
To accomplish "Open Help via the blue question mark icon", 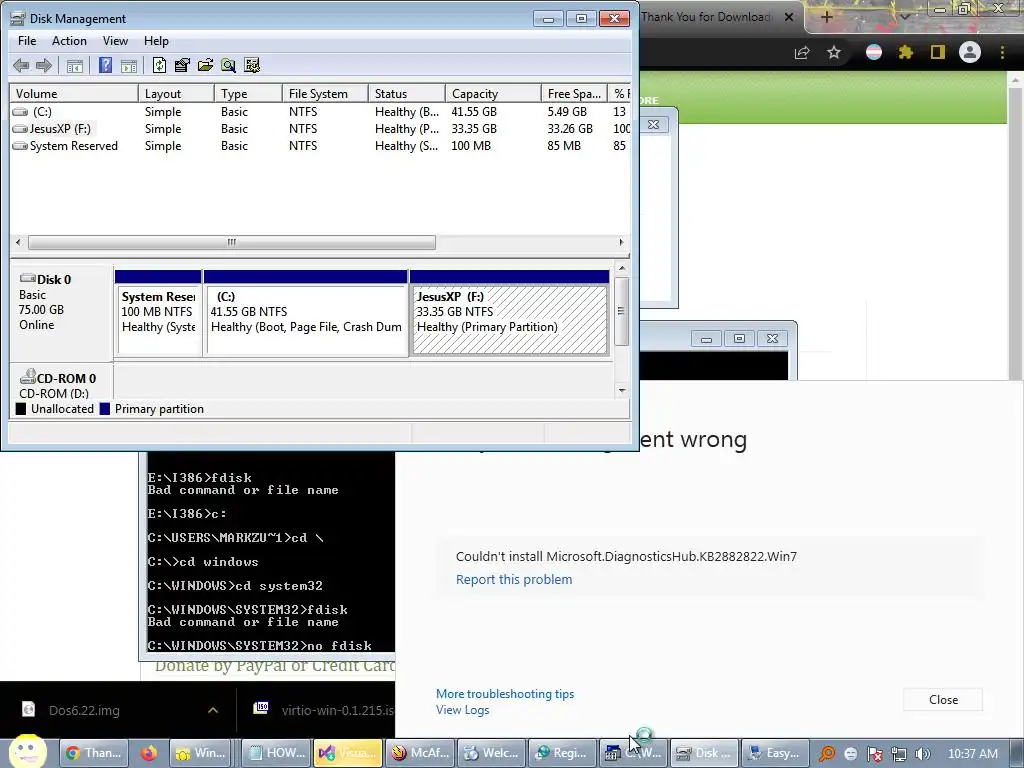I will click(105, 65).
